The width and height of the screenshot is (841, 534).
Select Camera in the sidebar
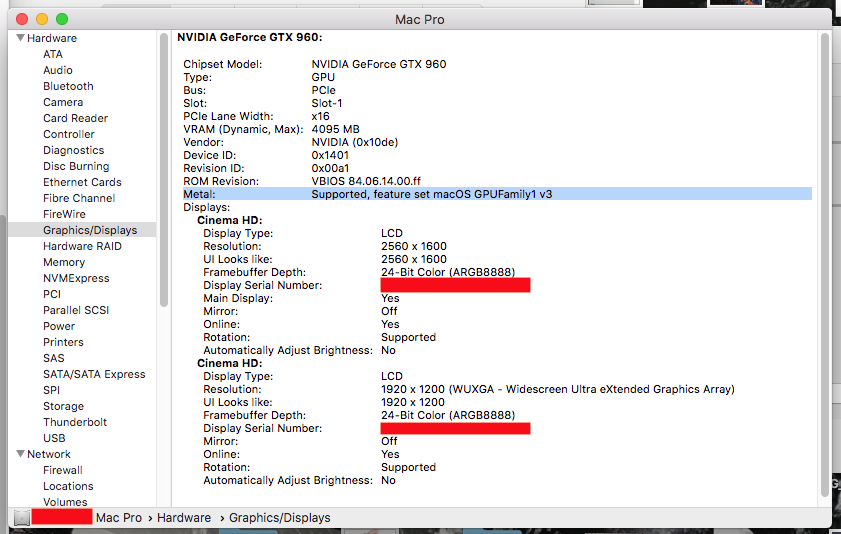[x=63, y=102]
